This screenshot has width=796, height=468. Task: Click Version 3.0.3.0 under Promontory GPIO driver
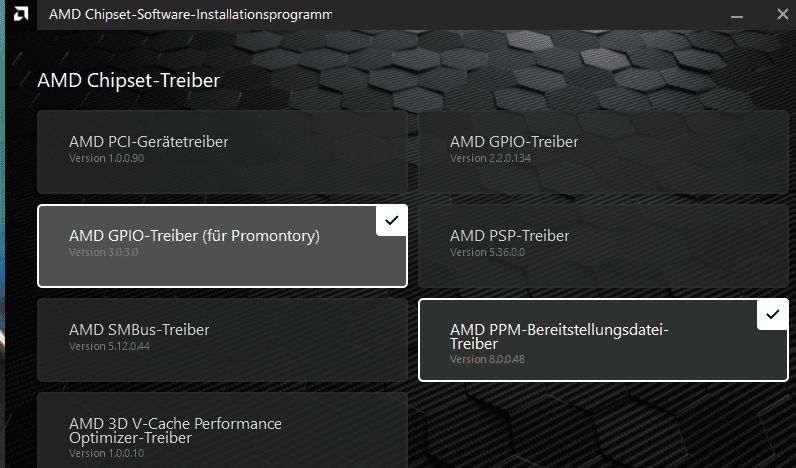coord(104,252)
